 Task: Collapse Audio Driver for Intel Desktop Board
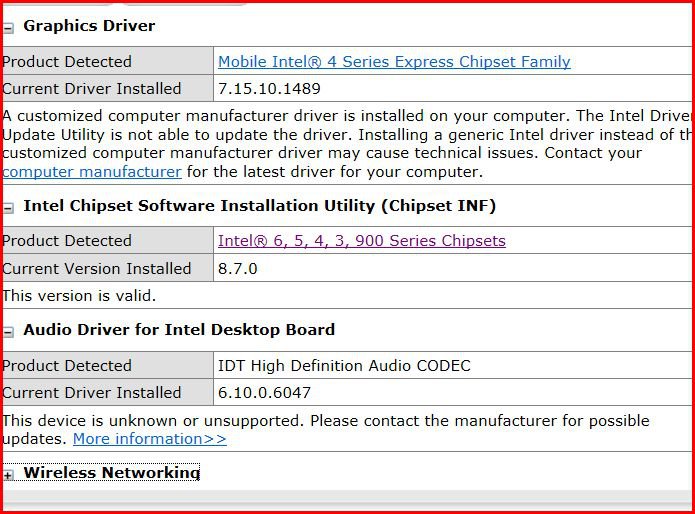coord(8,332)
